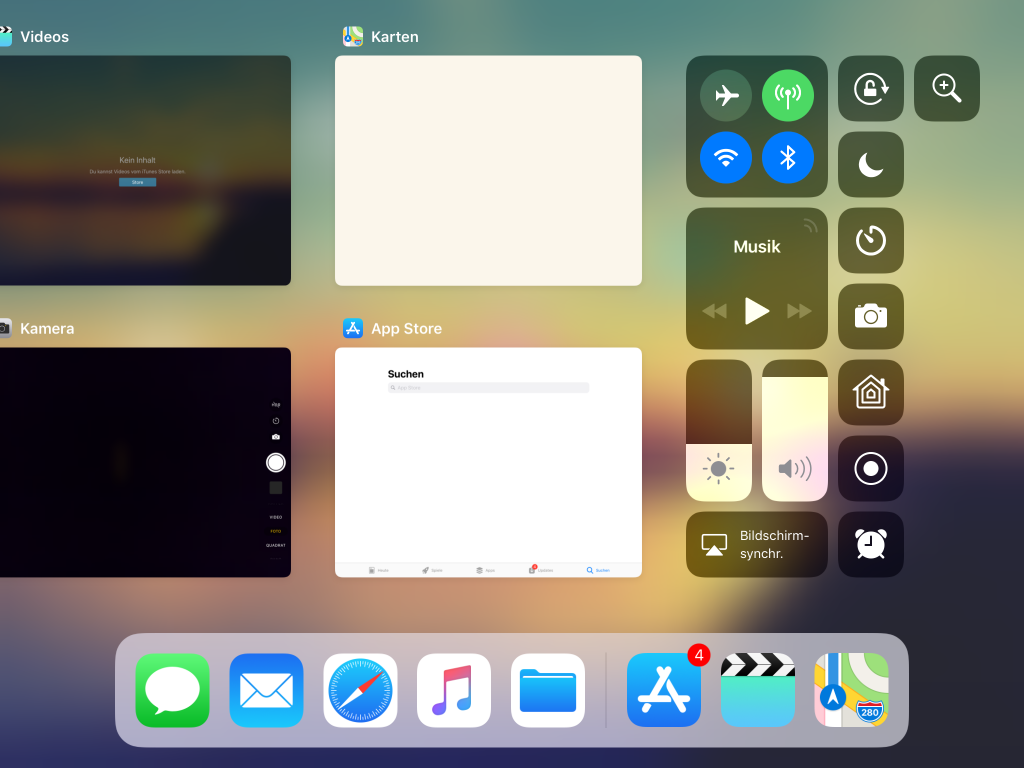
Task: Launch Safari from the dock
Action: point(359,690)
